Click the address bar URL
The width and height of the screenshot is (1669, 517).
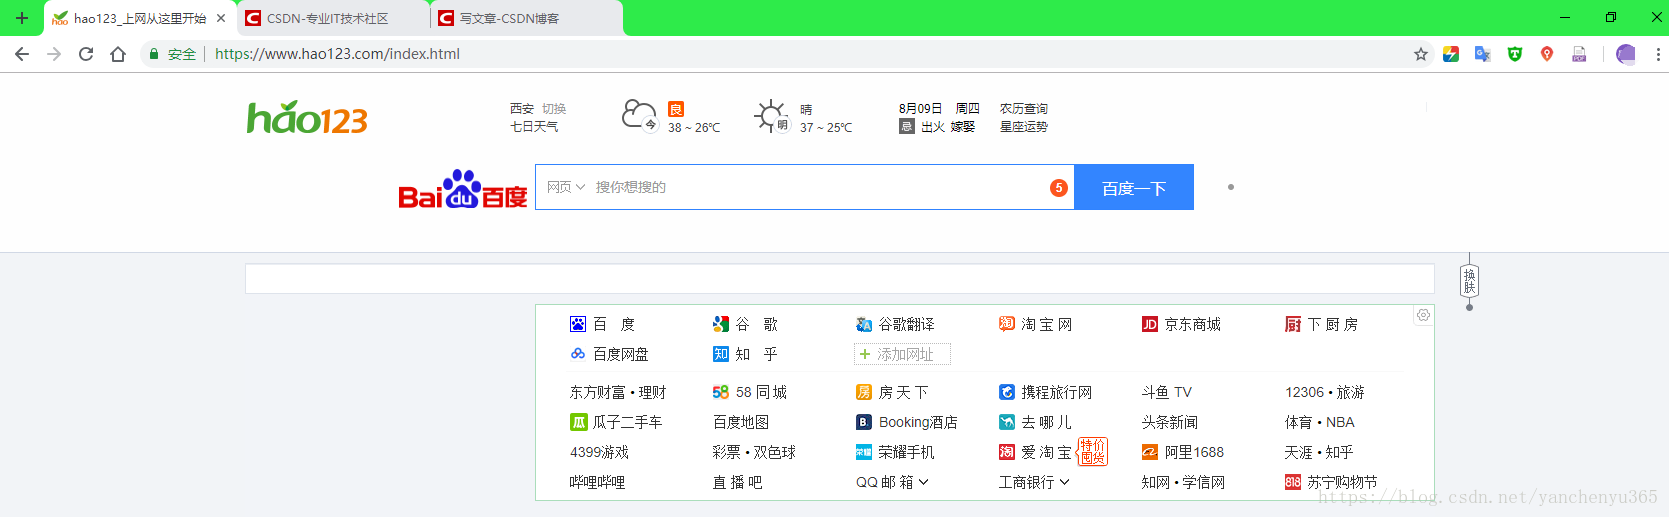pos(338,54)
